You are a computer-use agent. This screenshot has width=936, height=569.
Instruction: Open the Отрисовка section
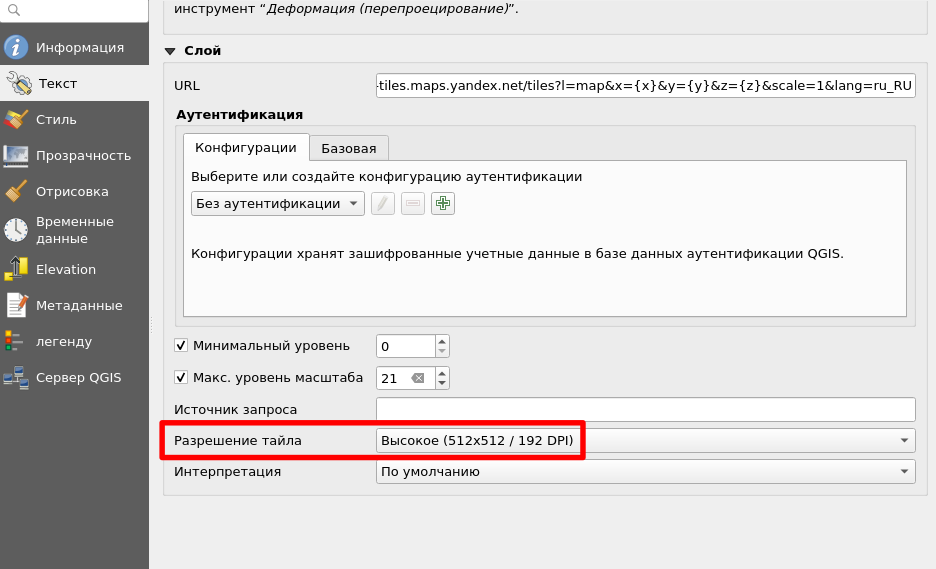pos(74,192)
